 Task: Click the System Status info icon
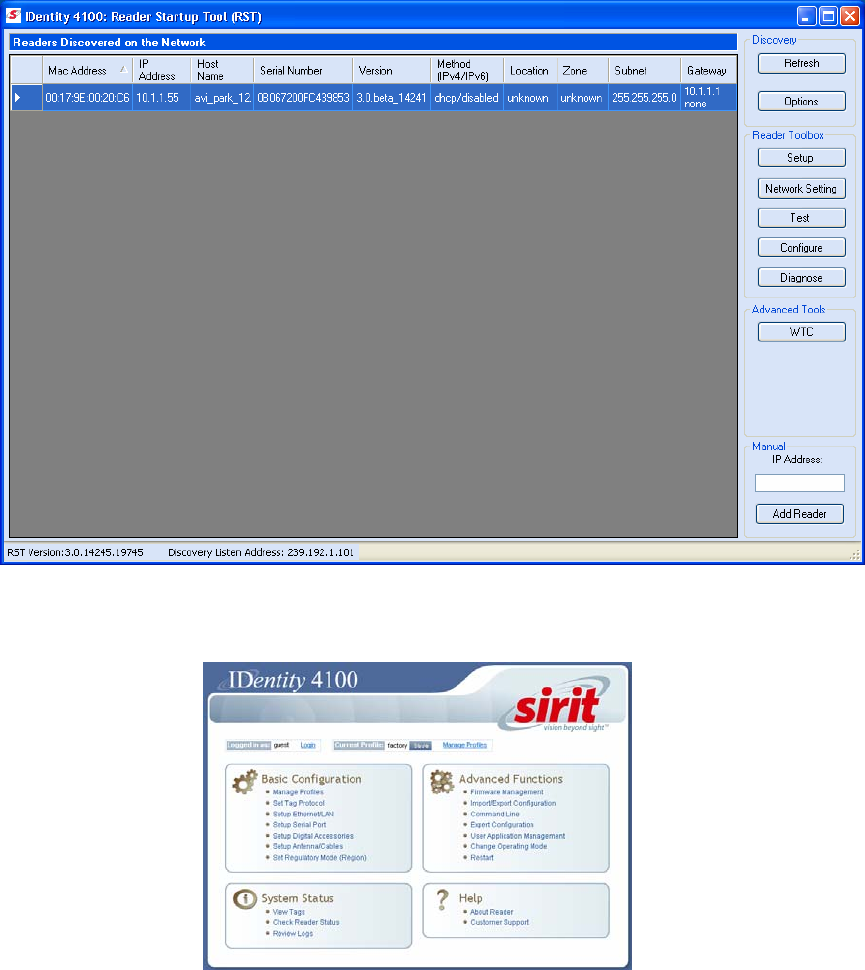244,898
